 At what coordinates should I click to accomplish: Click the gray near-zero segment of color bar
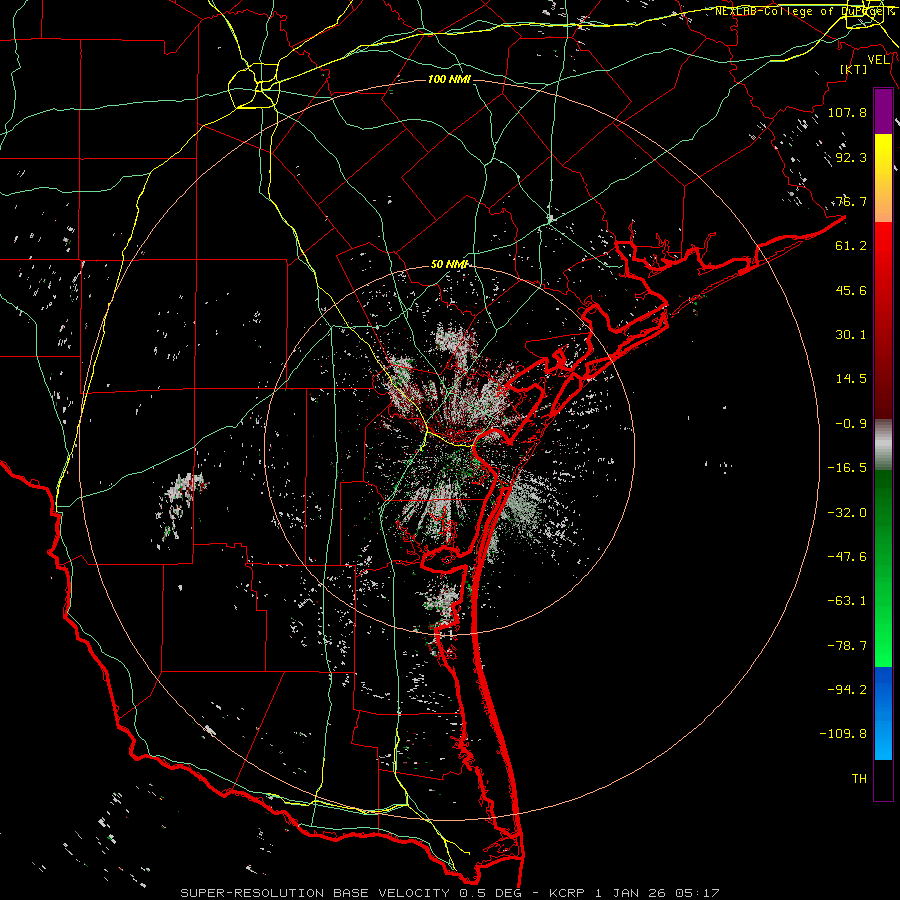coord(883,444)
